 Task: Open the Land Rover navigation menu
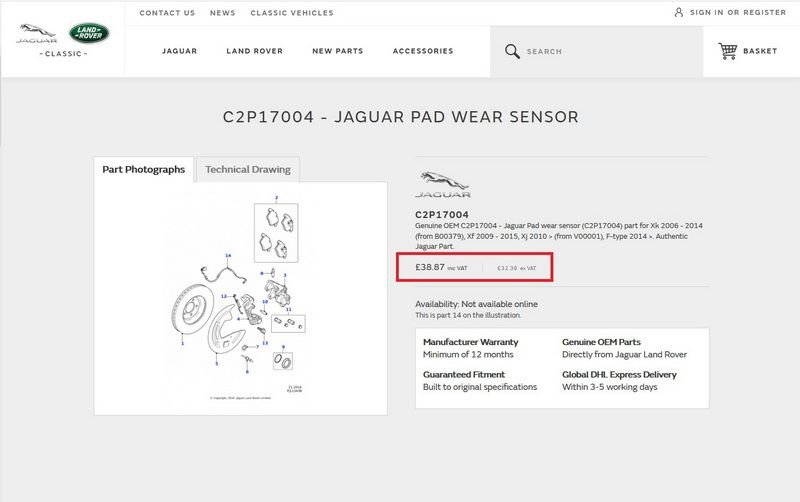pos(254,51)
